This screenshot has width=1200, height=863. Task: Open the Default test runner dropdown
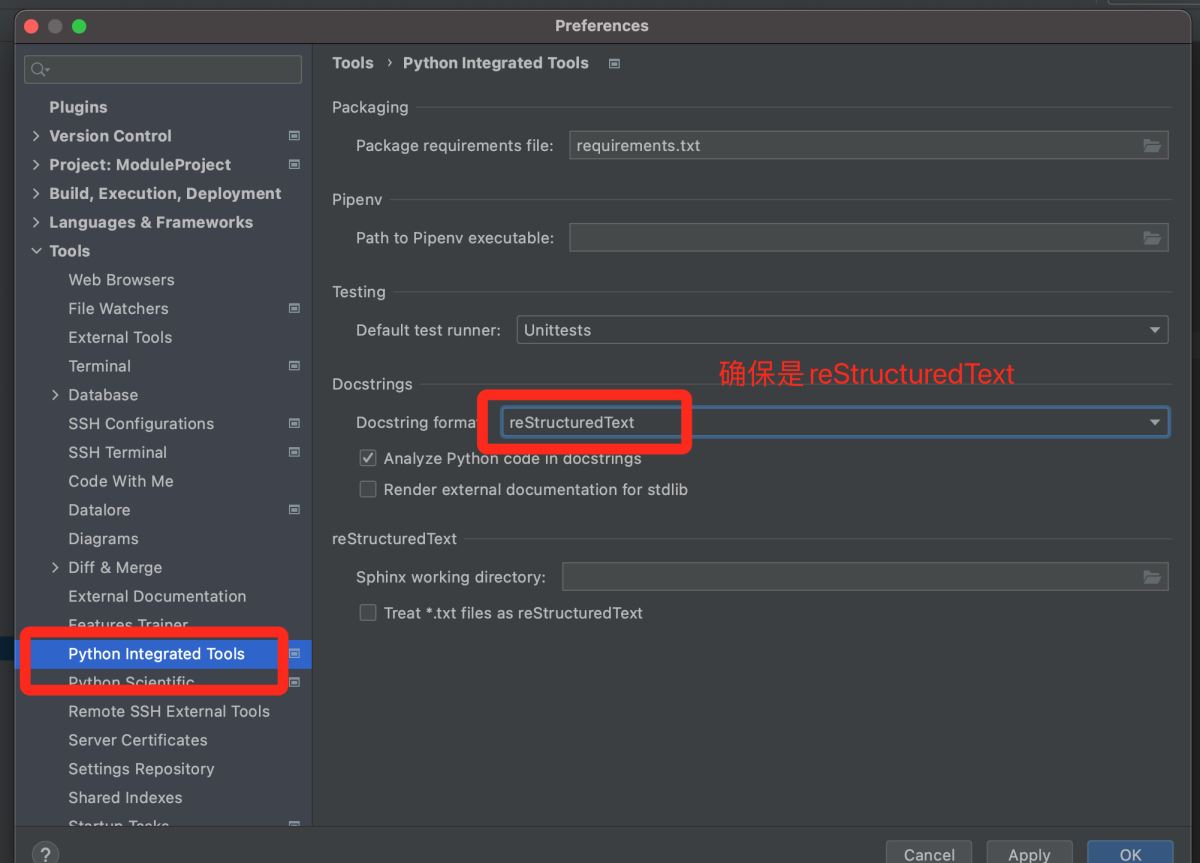click(1155, 330)
